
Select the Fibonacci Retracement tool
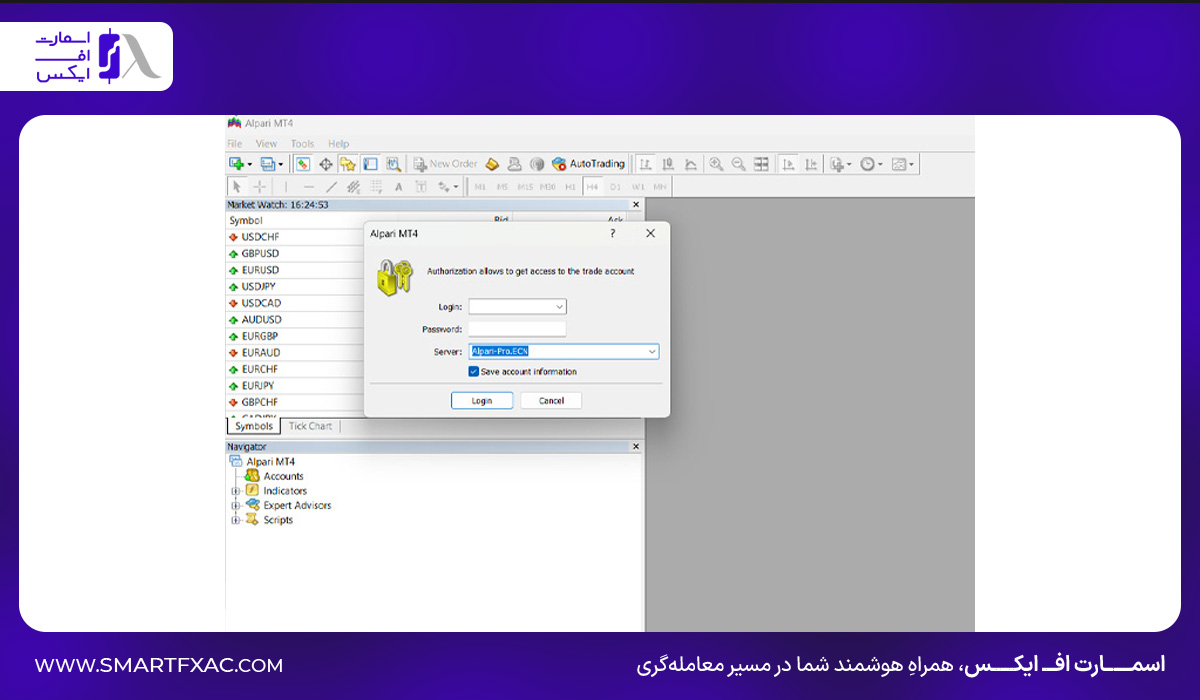tap(376, 186)
